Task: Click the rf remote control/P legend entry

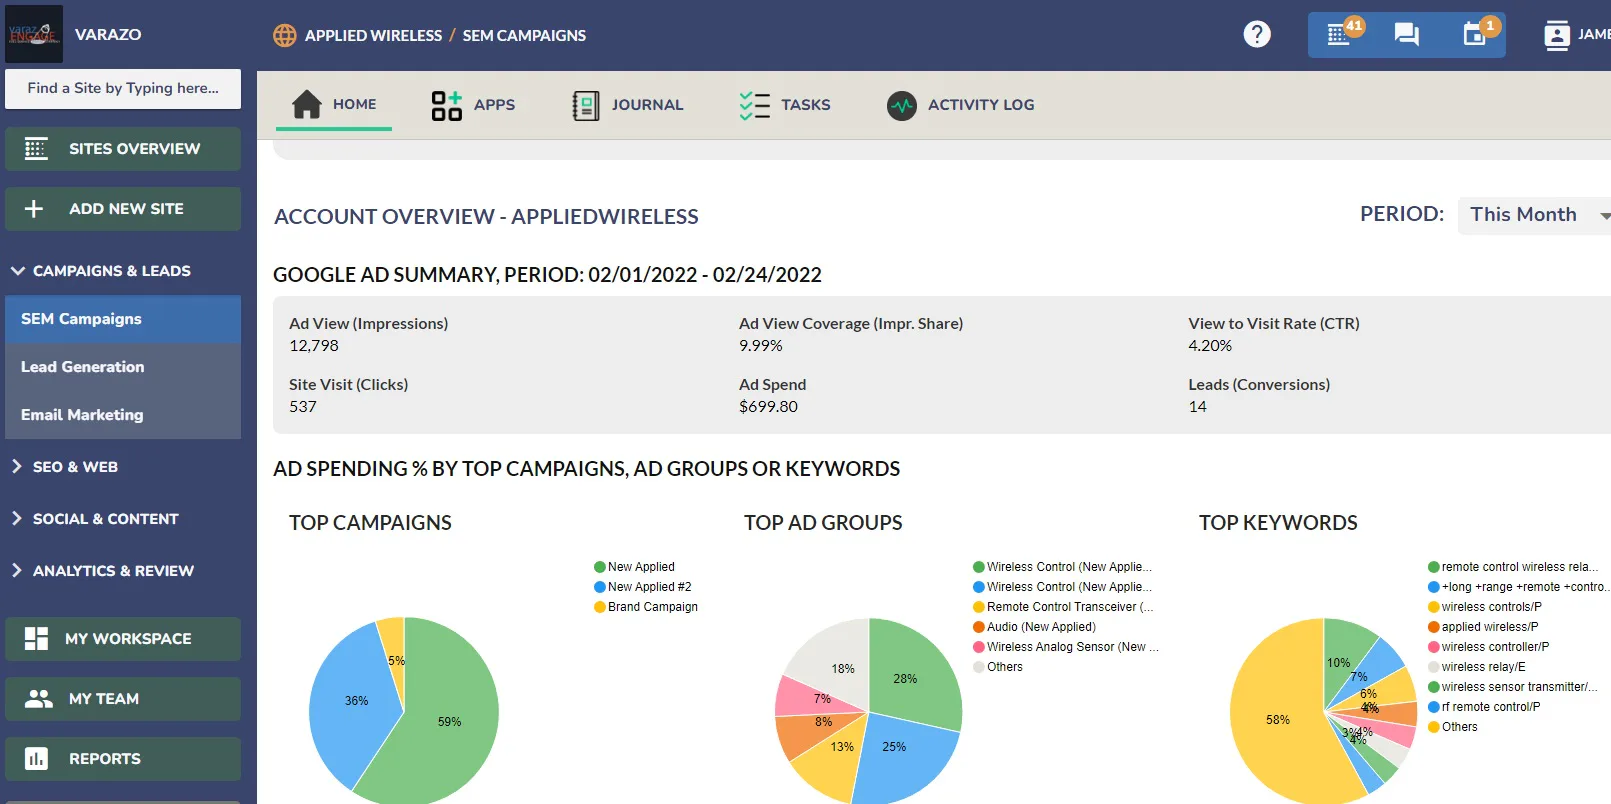Action: [1484, 707]
